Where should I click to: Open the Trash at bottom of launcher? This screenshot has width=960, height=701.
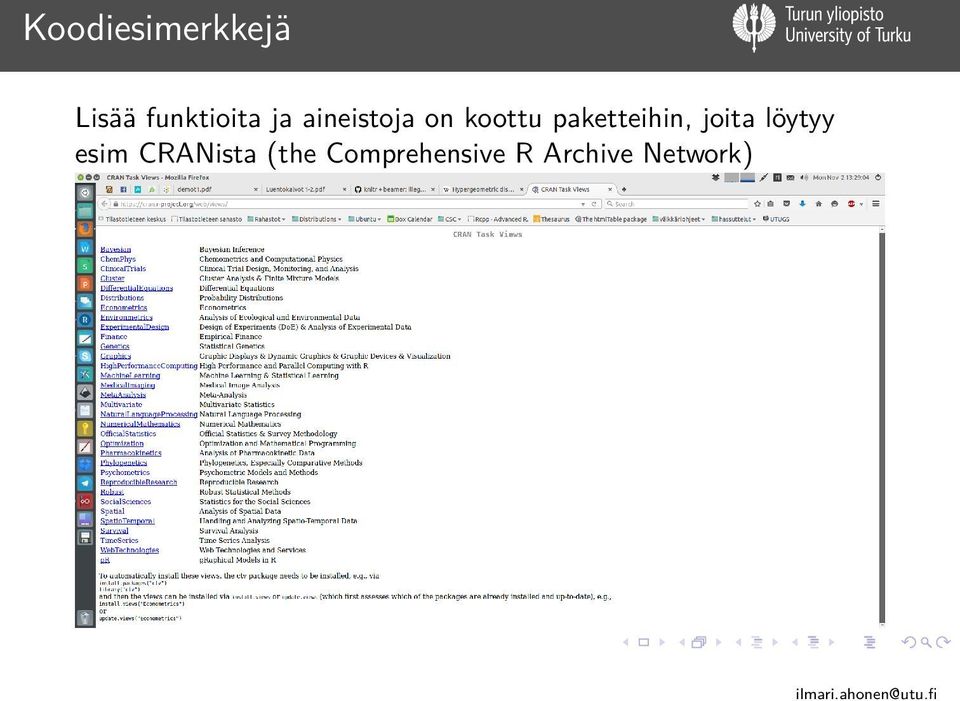point(85,617)
